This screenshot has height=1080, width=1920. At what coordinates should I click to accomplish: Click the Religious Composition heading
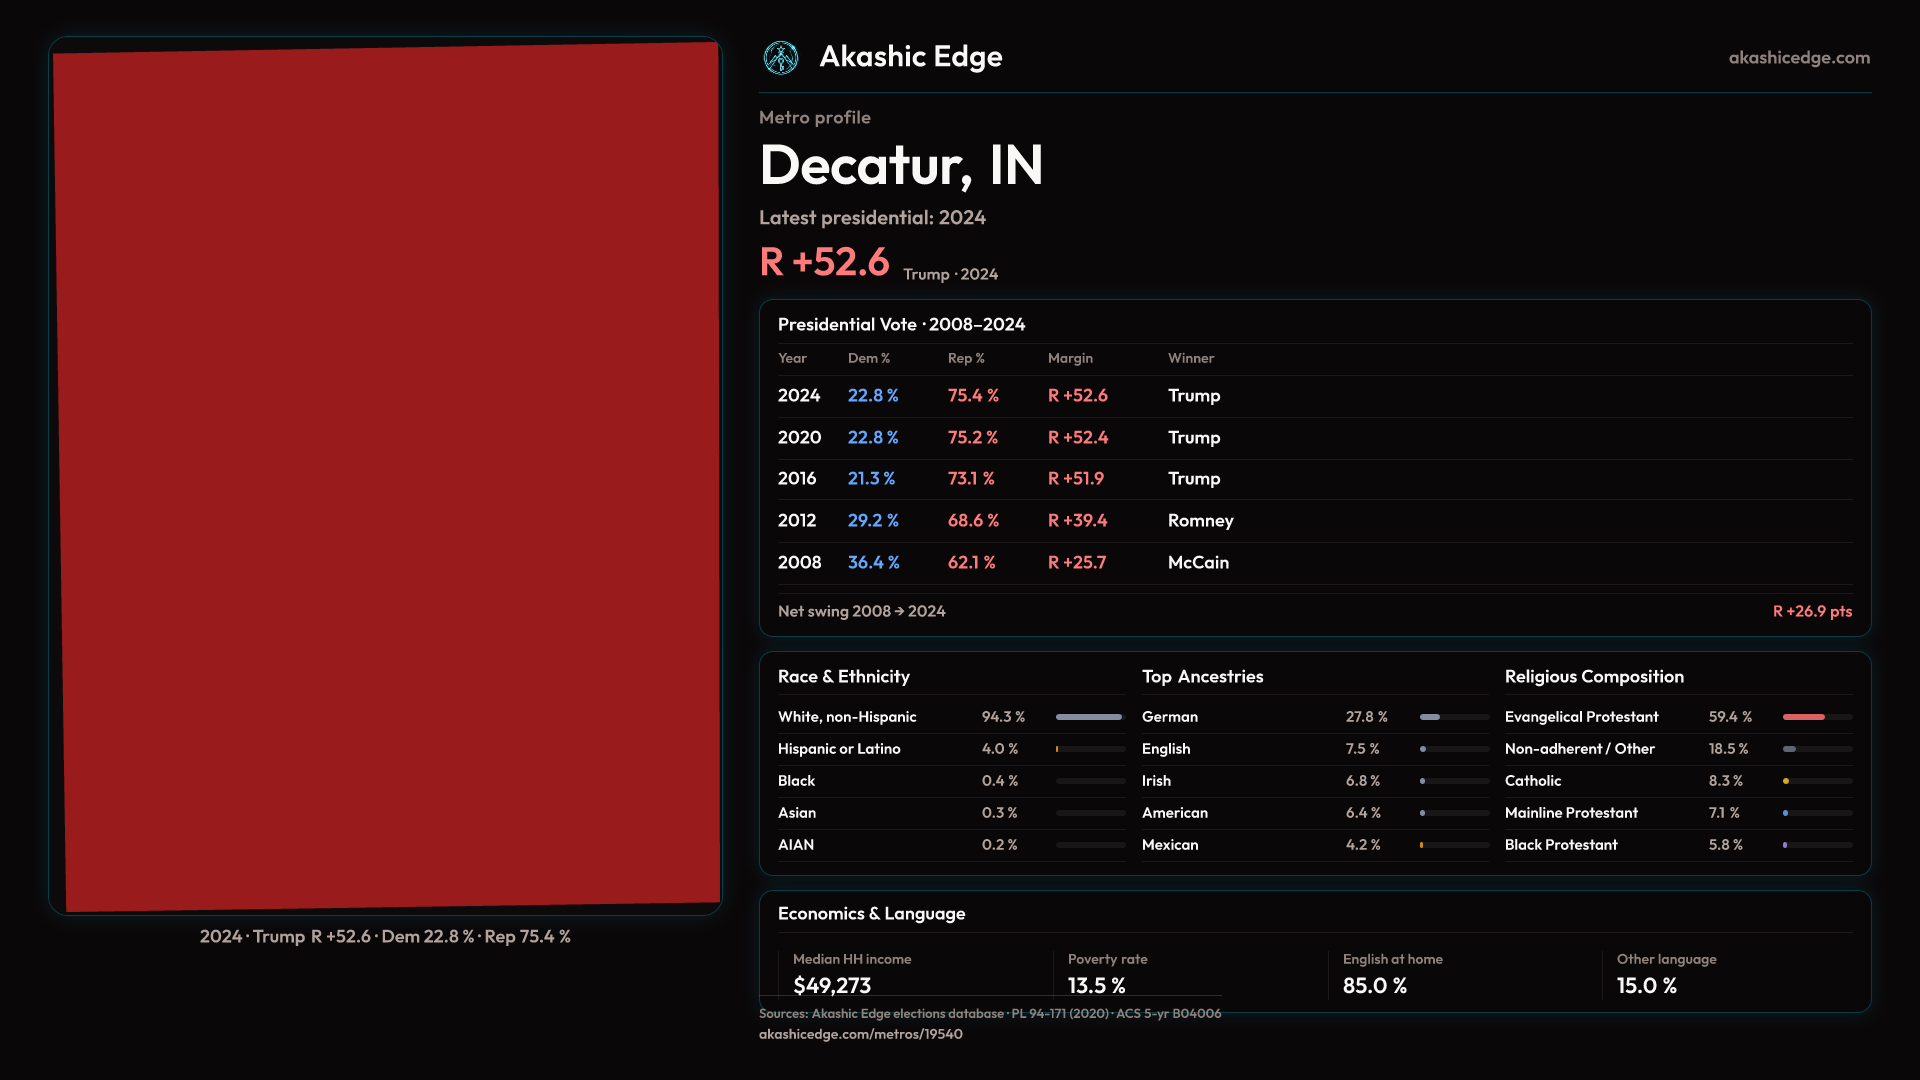pyautogui.click(x=1593, y=677)
